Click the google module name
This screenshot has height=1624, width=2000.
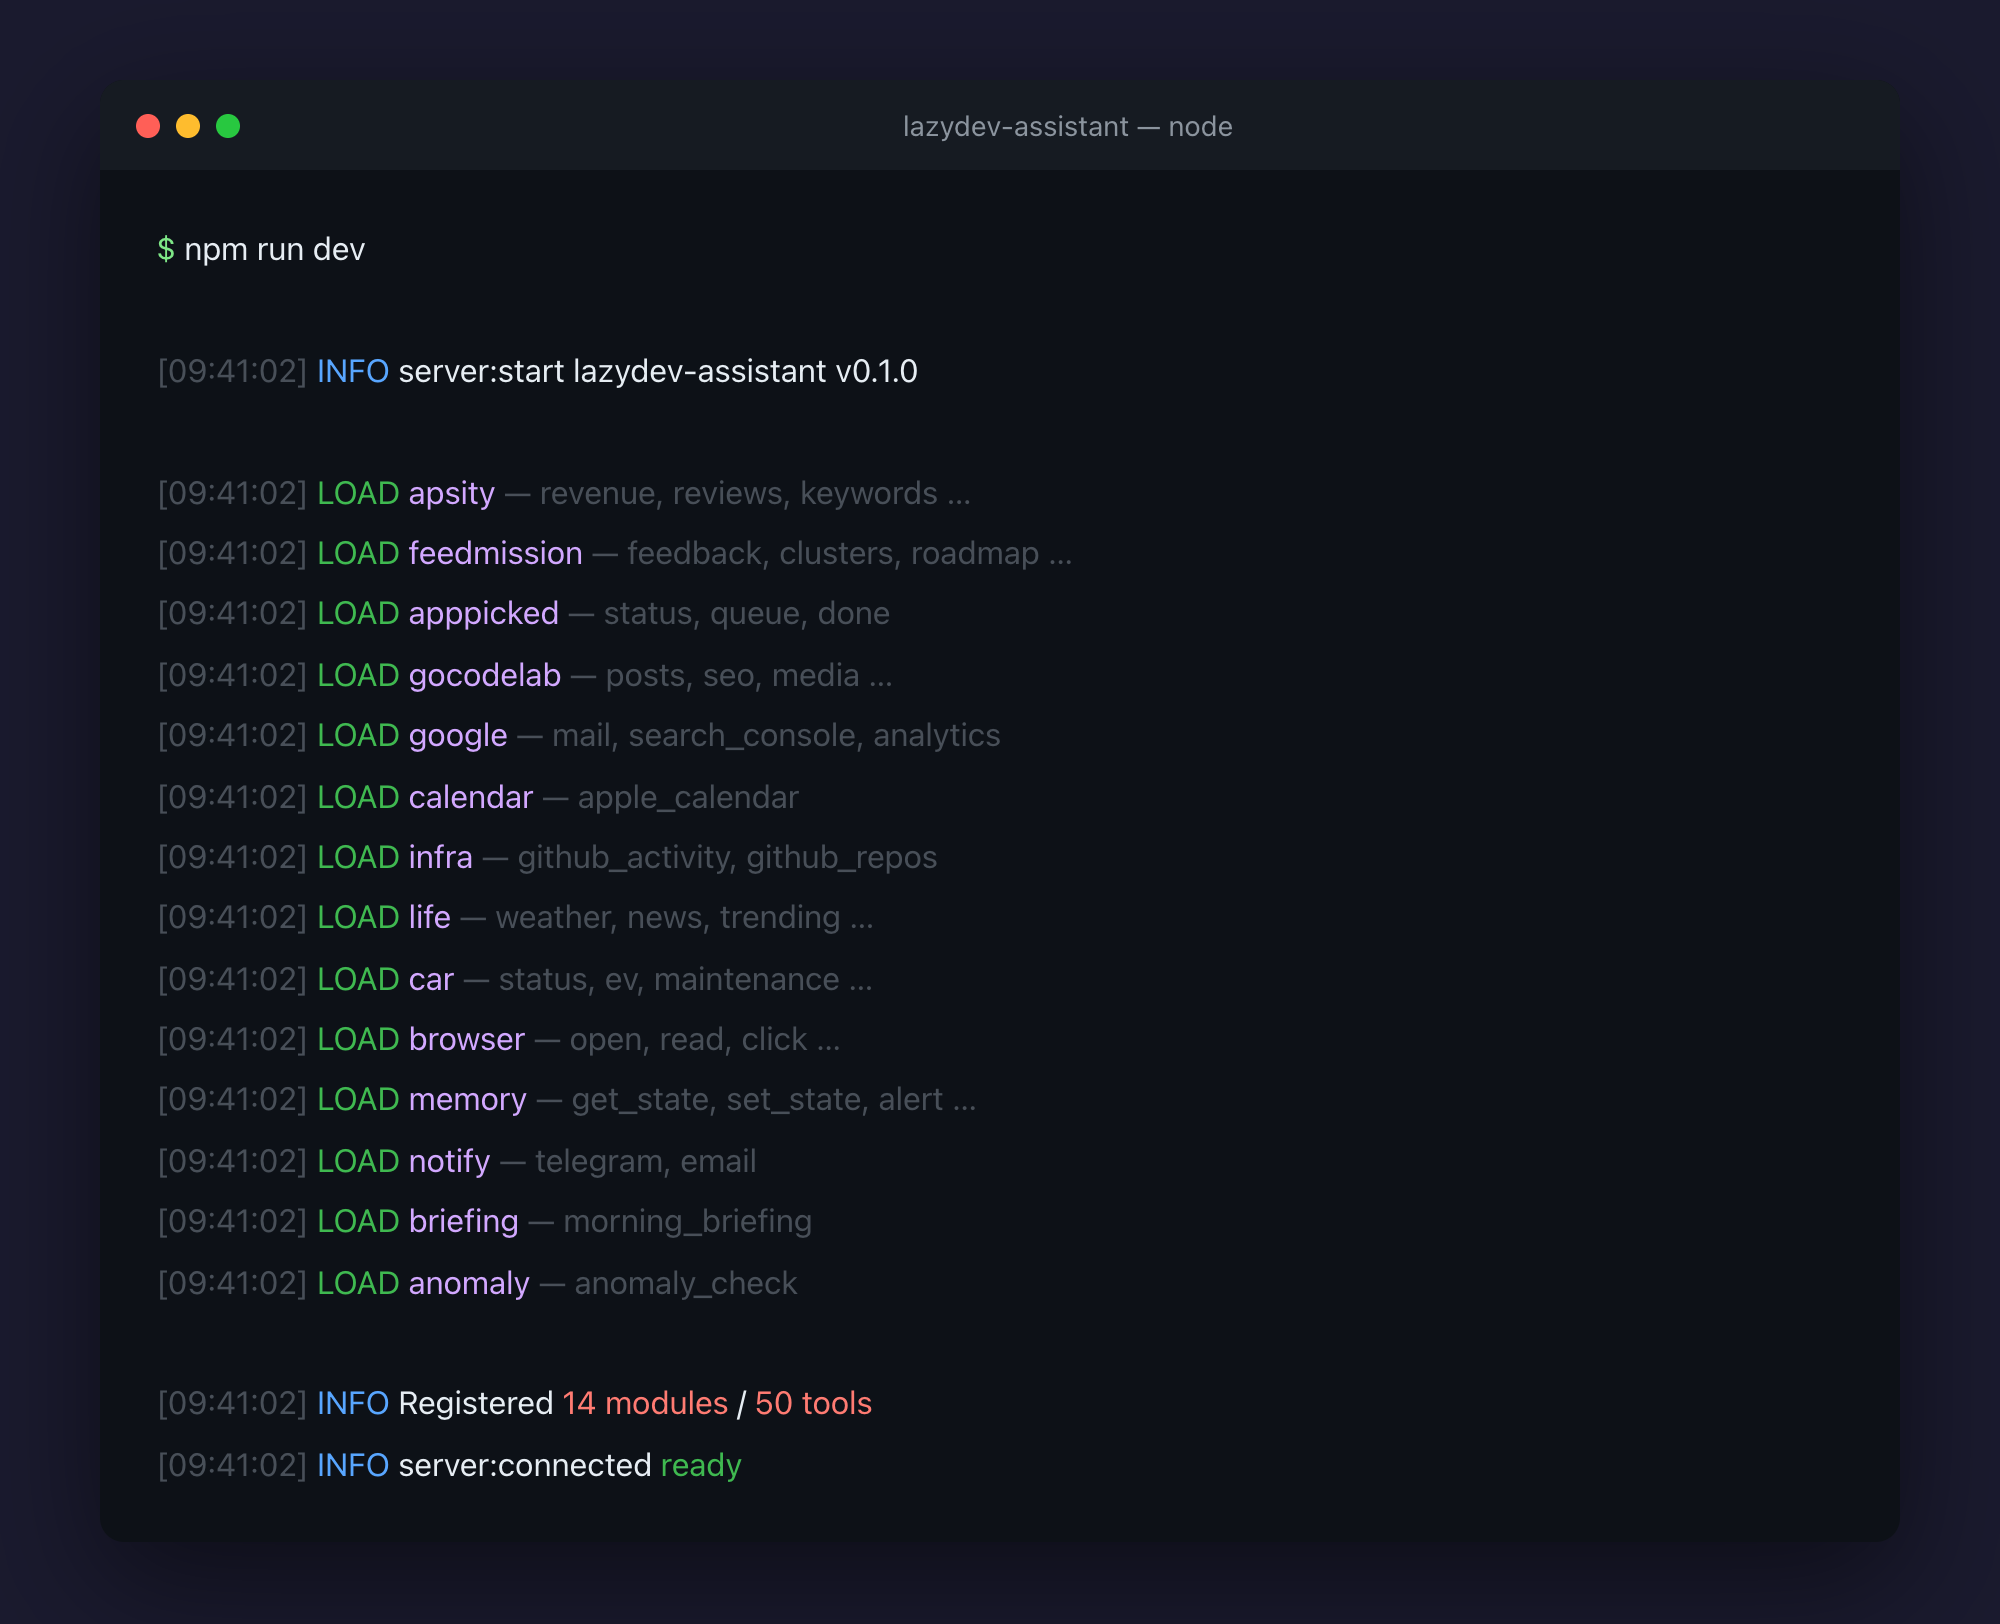coord(457,735)
